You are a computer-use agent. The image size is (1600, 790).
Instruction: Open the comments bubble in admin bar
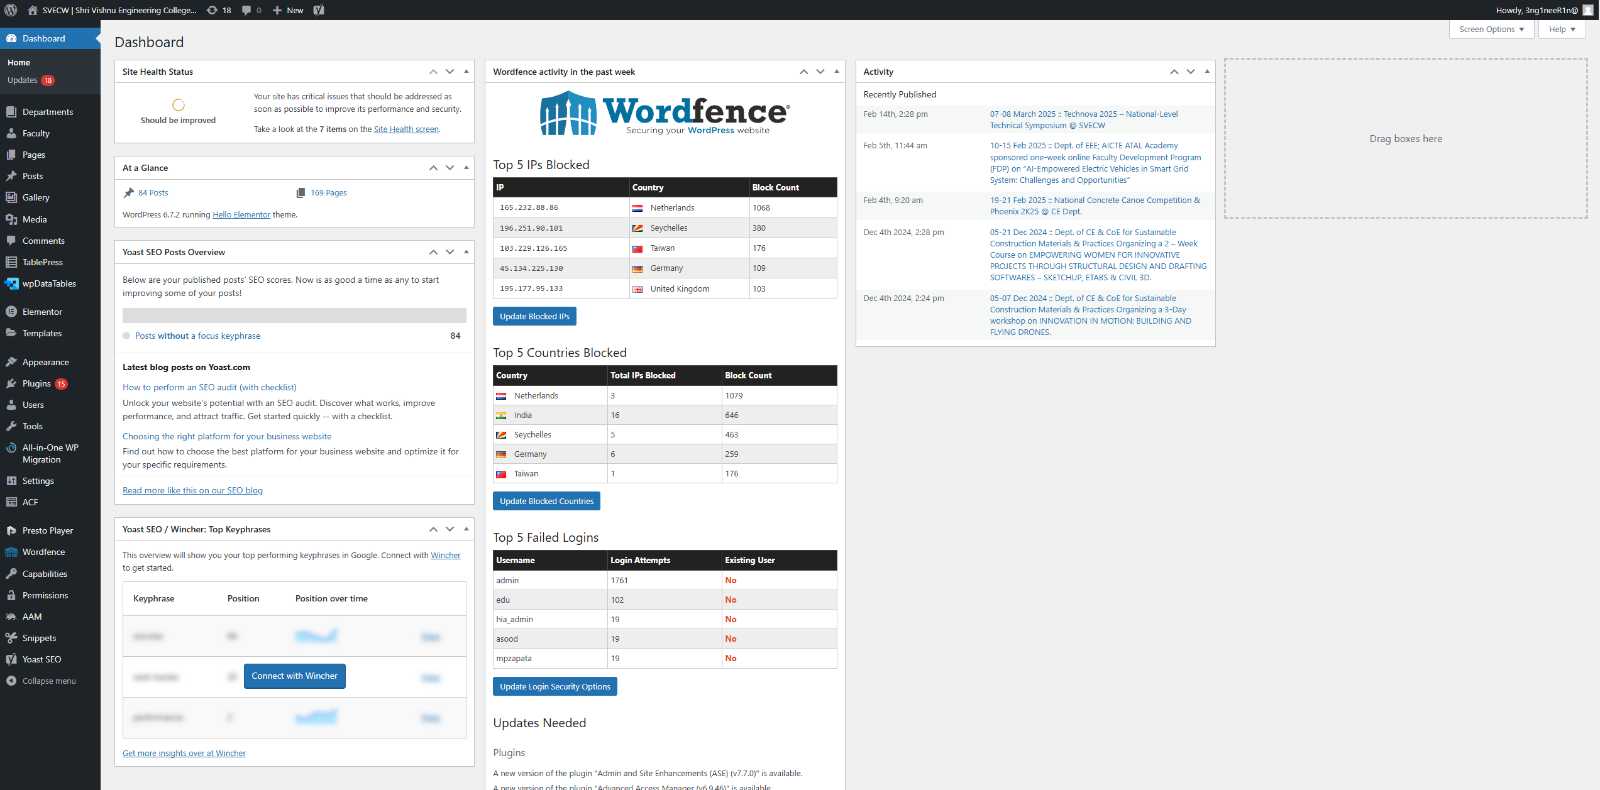click(x=251, y=10)
